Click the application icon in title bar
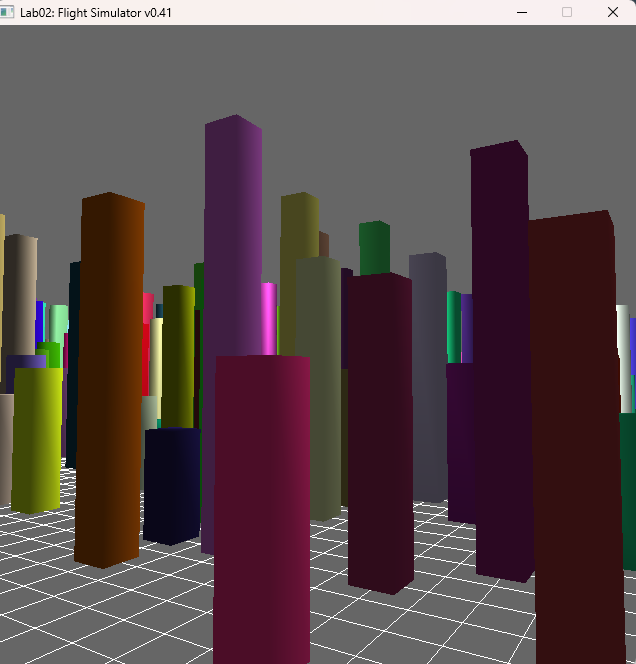 pyautogui.click(x=10, y=12)
